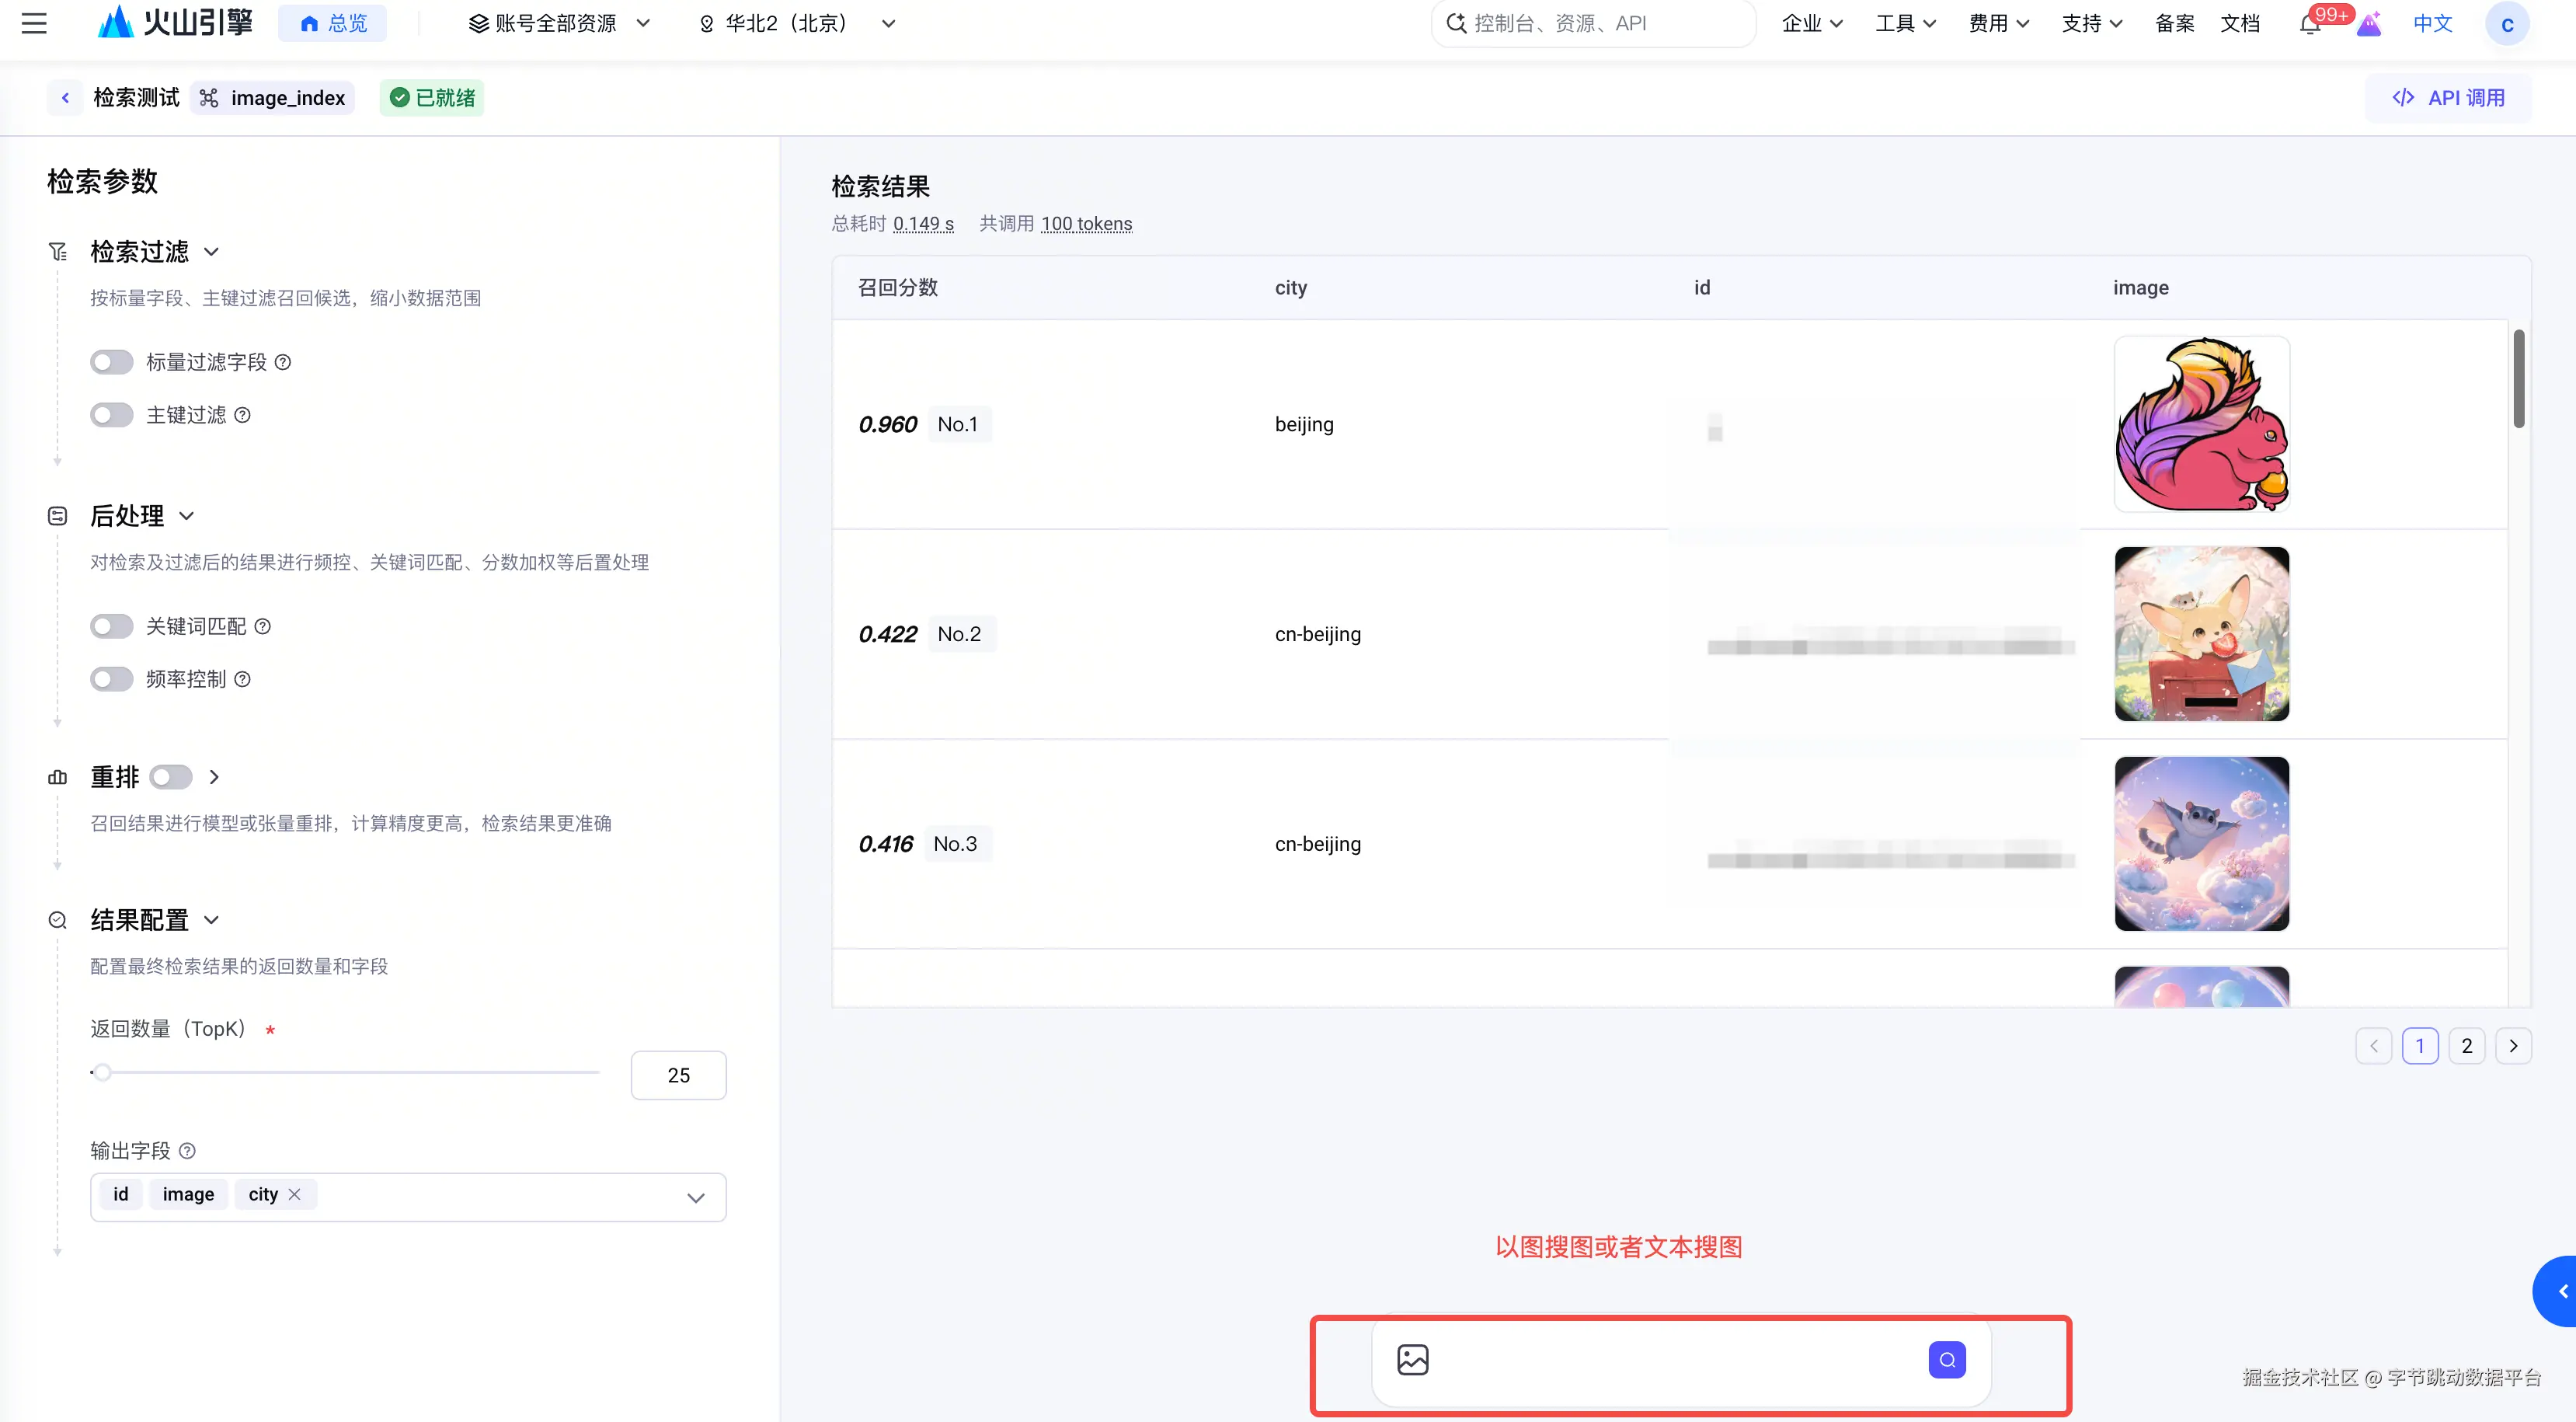Remove the city output field tag
The width and height of the screenshot is (2576, 1422).
(x=294, y=1194)
